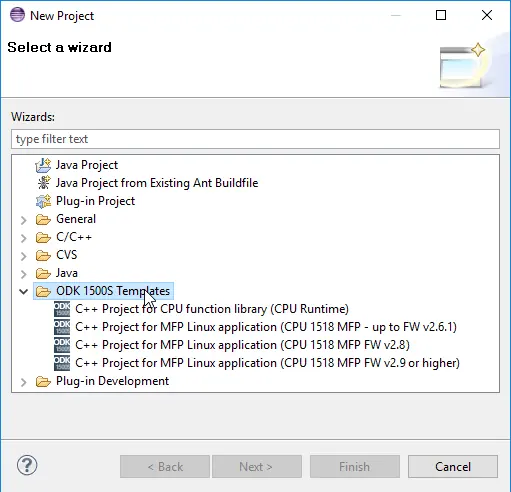Click the CVS folder icon
This screenshot has width=511, height=492.
pos(43,255)
